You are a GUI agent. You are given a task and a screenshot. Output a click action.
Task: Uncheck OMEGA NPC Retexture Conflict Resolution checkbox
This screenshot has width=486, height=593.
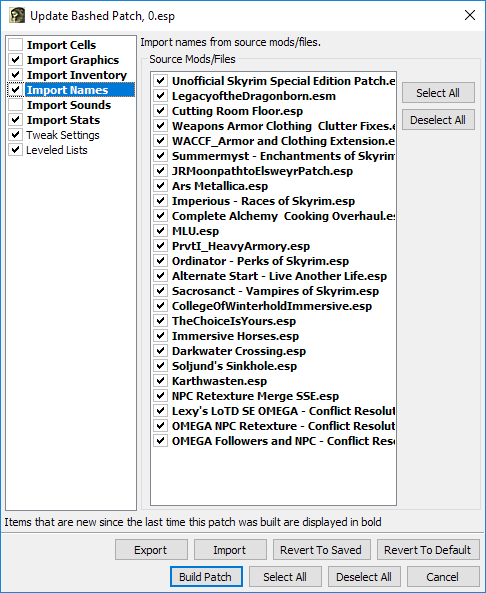[x=160, y=426]
